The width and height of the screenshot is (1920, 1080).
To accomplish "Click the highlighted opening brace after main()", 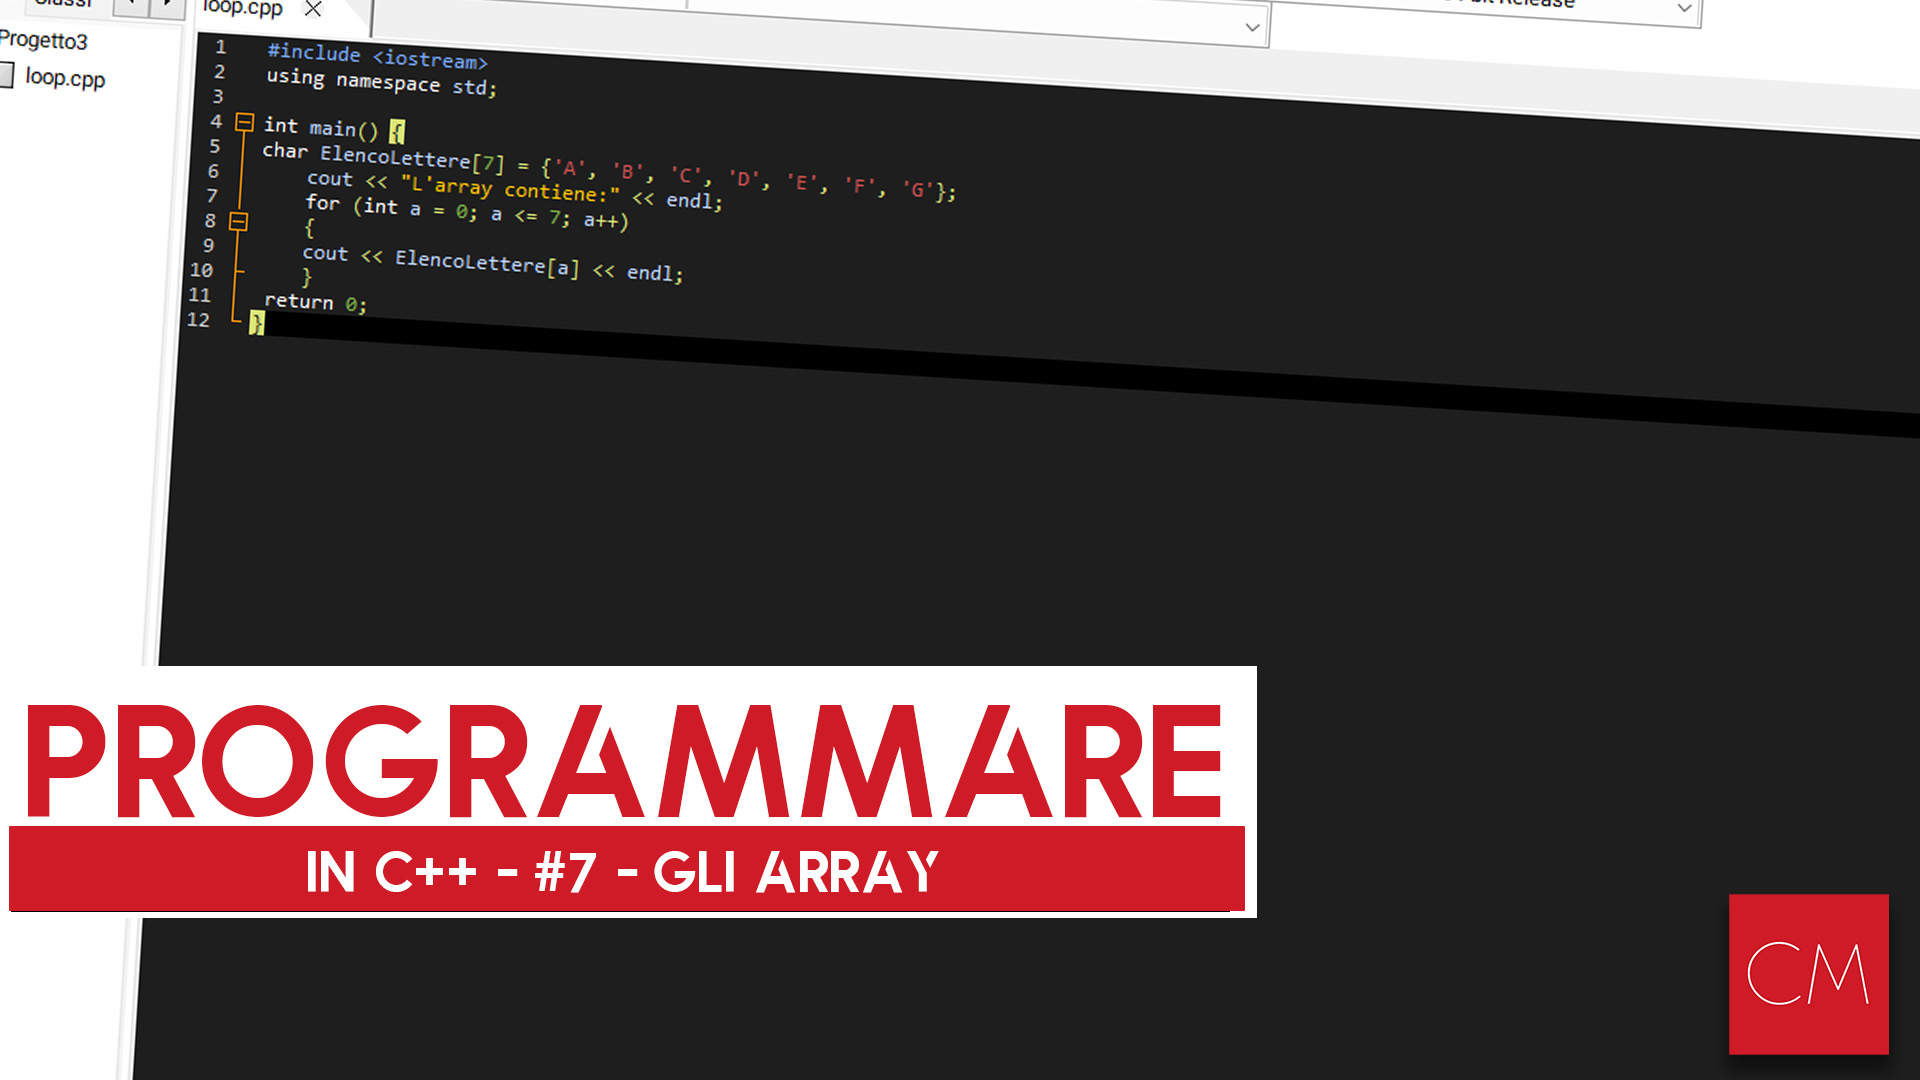I will click(397, 132).
